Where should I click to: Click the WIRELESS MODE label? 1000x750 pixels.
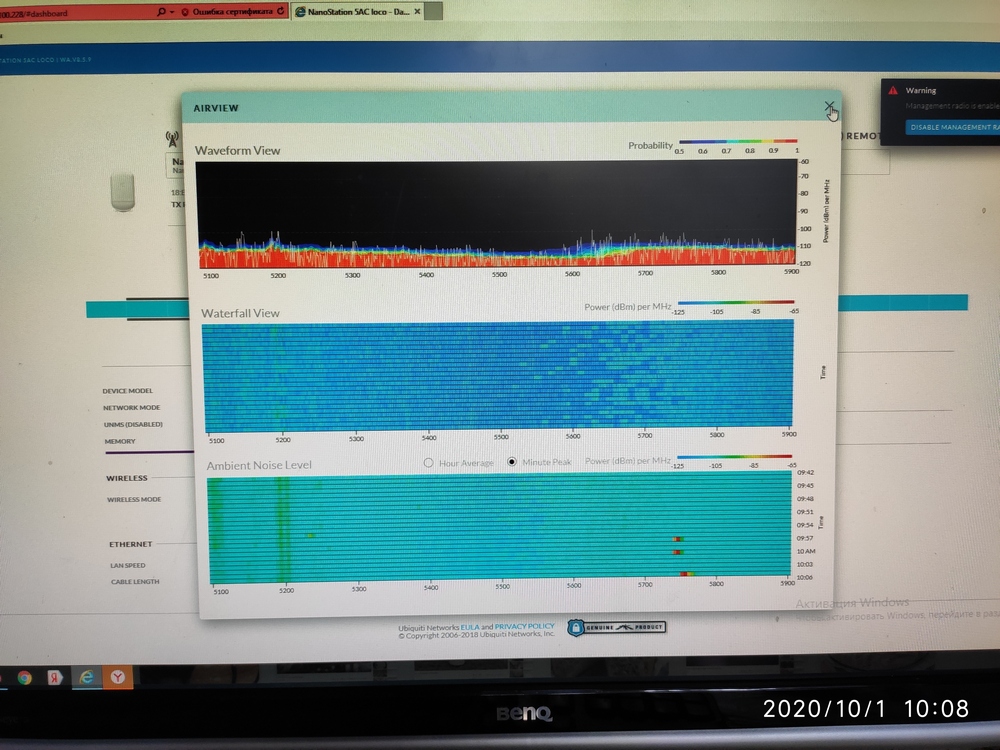(x=134, y=499)
